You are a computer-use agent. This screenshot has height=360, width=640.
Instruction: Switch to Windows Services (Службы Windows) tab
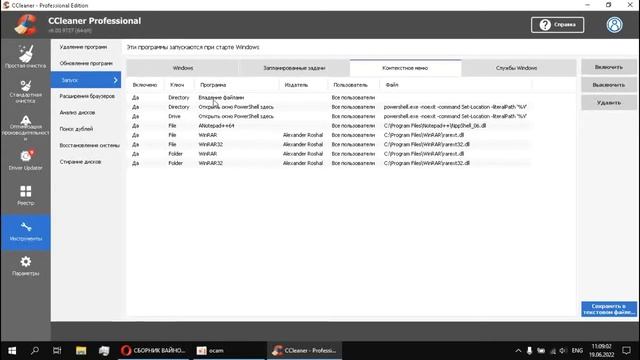click(x=516, y=68)
